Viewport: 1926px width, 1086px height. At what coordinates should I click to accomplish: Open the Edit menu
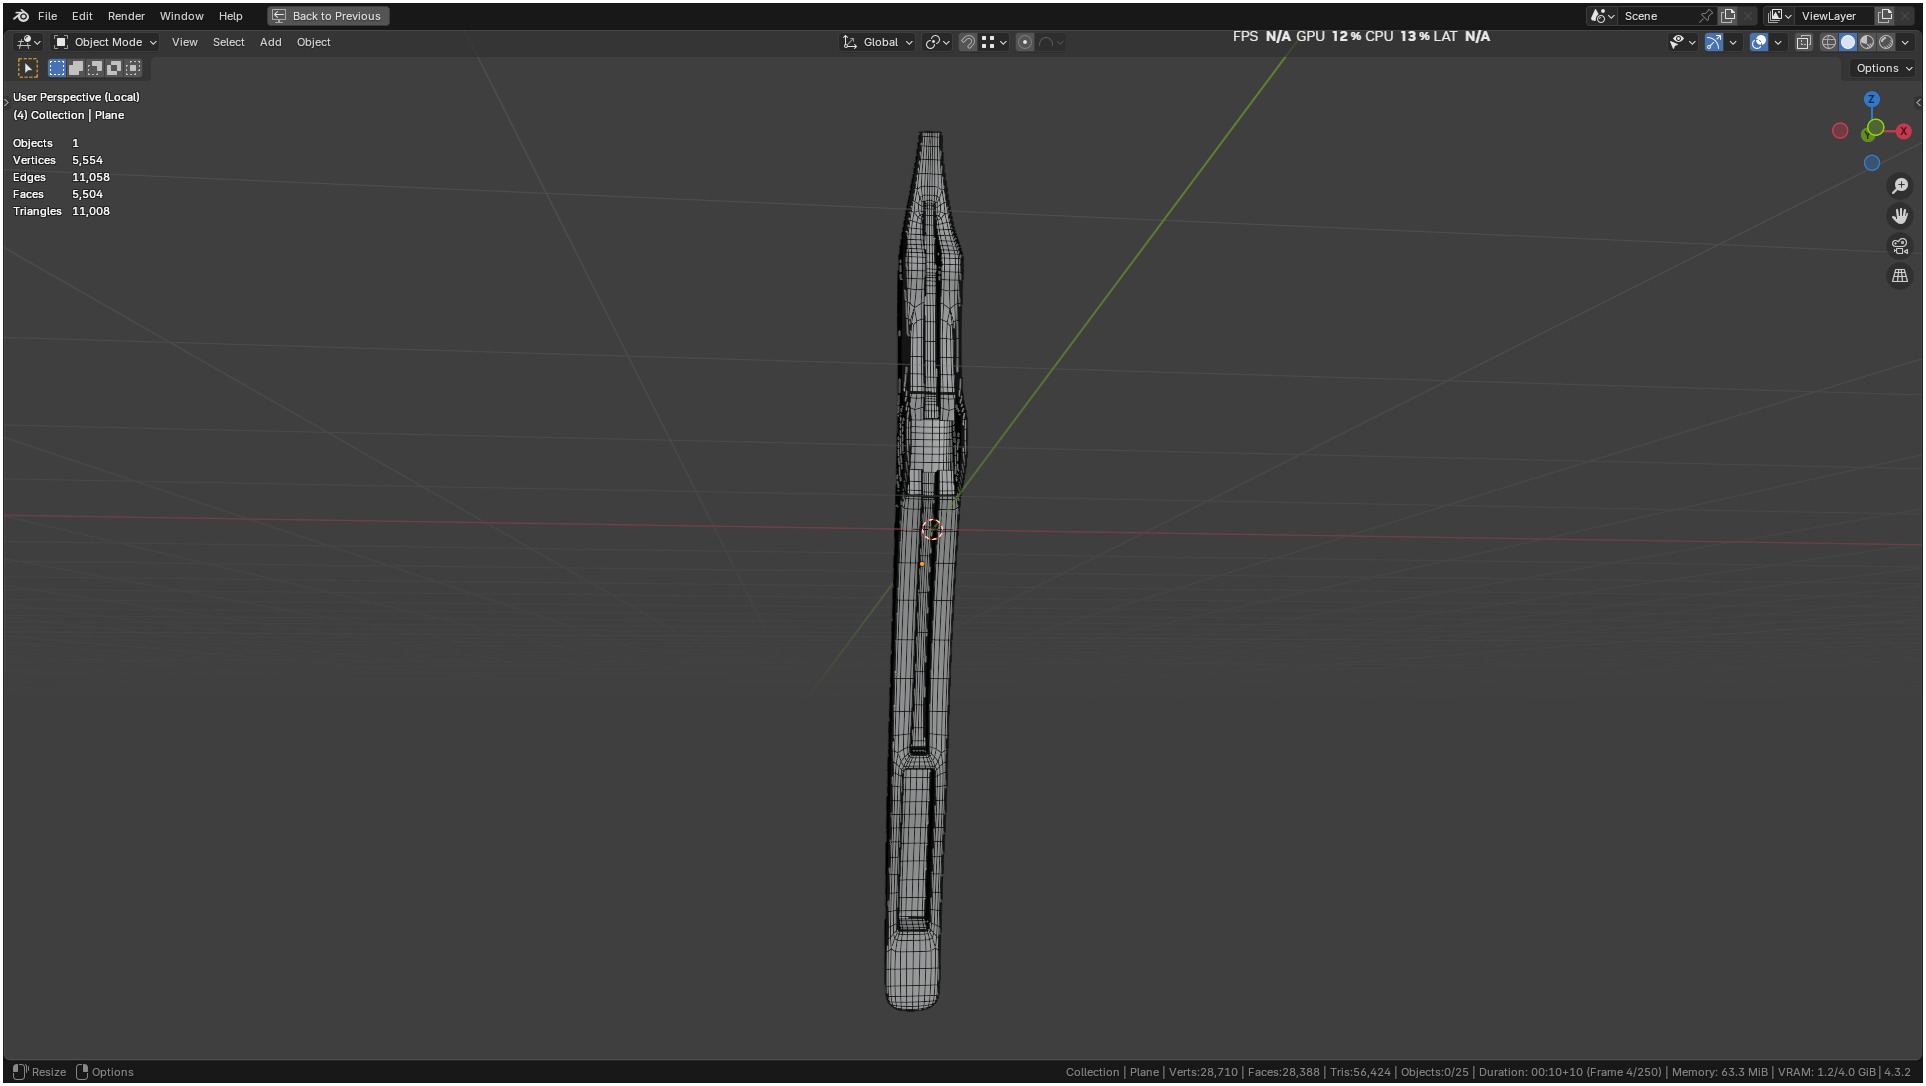[x=82, y=16]
